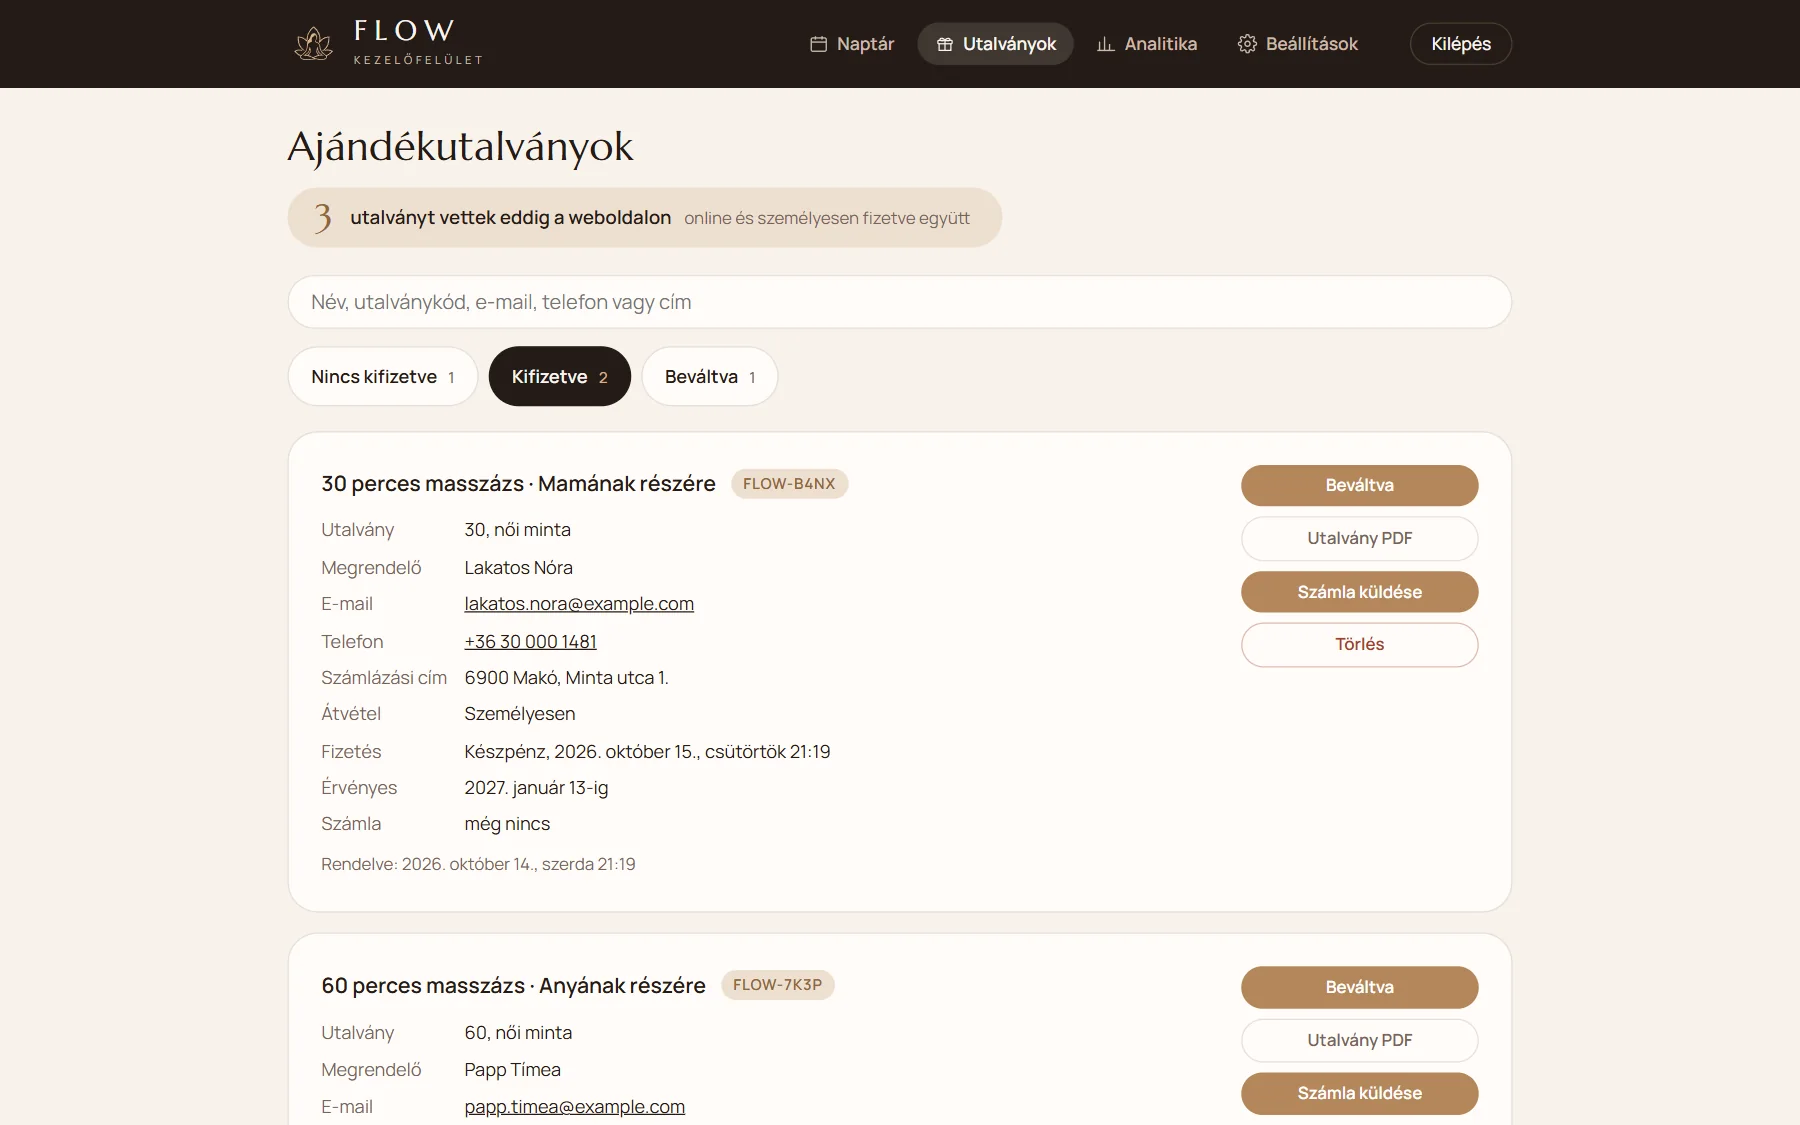Viewport: 1800px width, 1125px height.
Task: Click the chart icon beside Analitika
Action: click(1105, 44)
